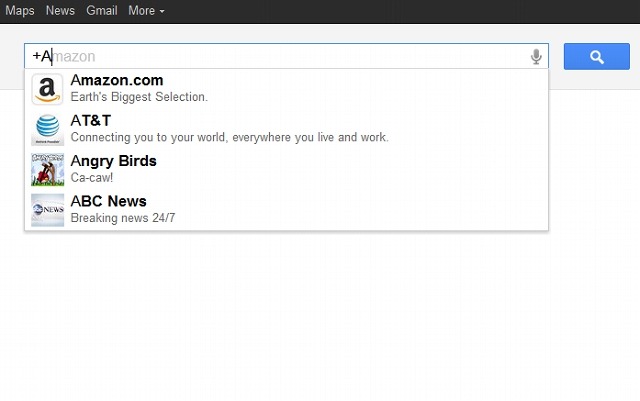
Task: Choose the ABC News suggestion title
Action: pyautogui.click(x=108, y=201)
